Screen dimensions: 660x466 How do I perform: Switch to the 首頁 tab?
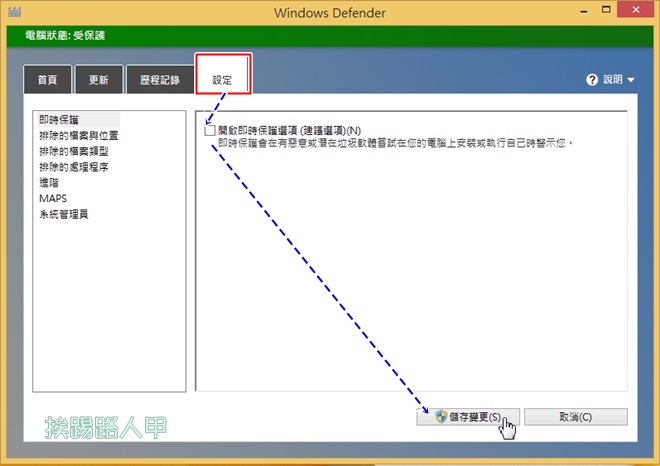pyautogui.click(x=47, y=79)
